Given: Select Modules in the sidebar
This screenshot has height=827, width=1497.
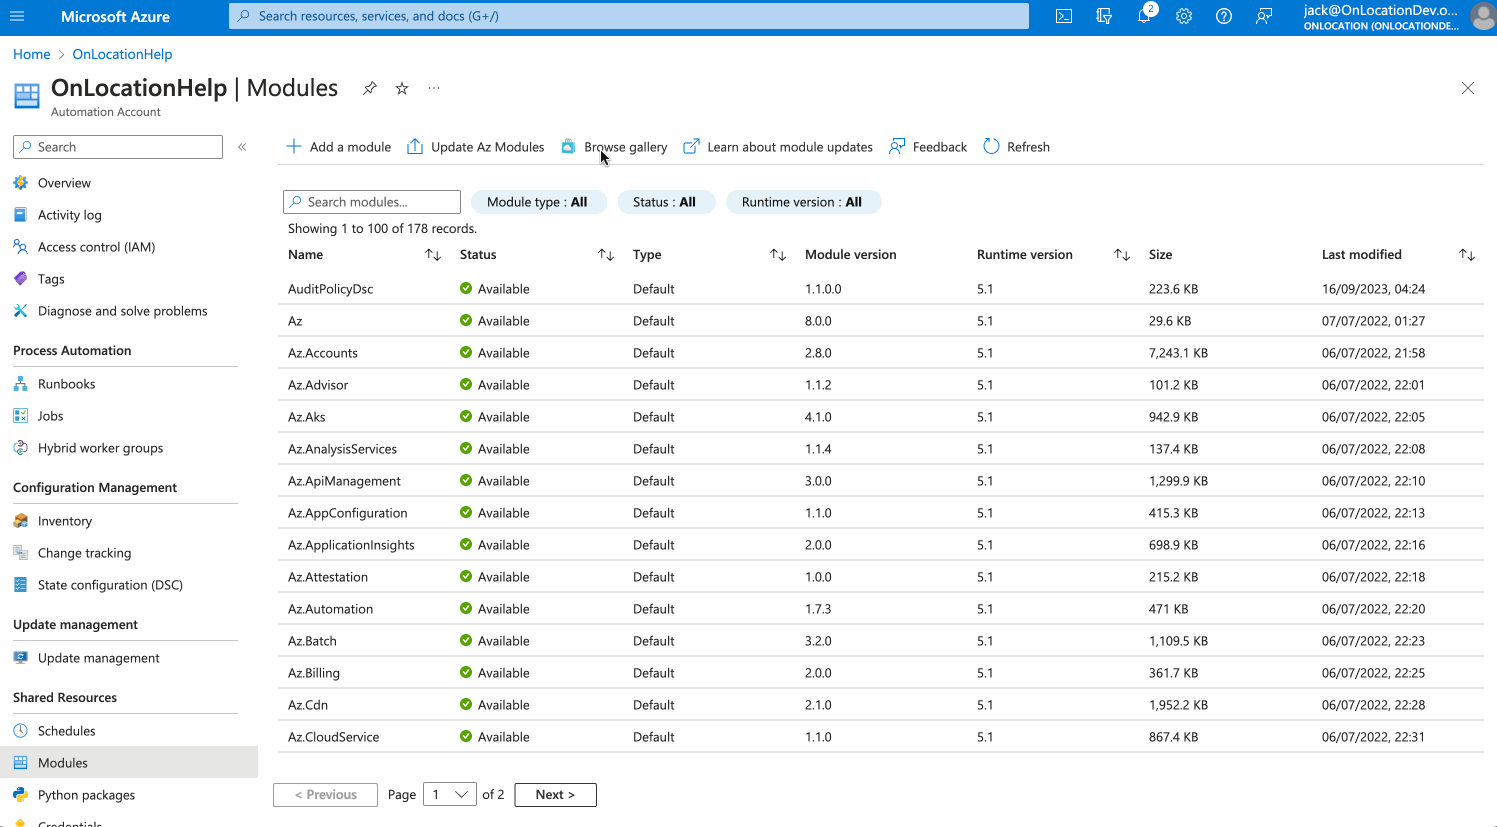Looking at the screenshot, I should coord(129,763).
